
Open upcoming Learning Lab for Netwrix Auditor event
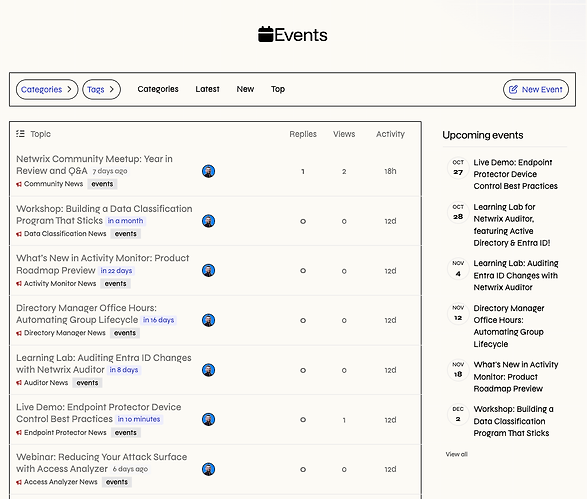coord(511,225)
